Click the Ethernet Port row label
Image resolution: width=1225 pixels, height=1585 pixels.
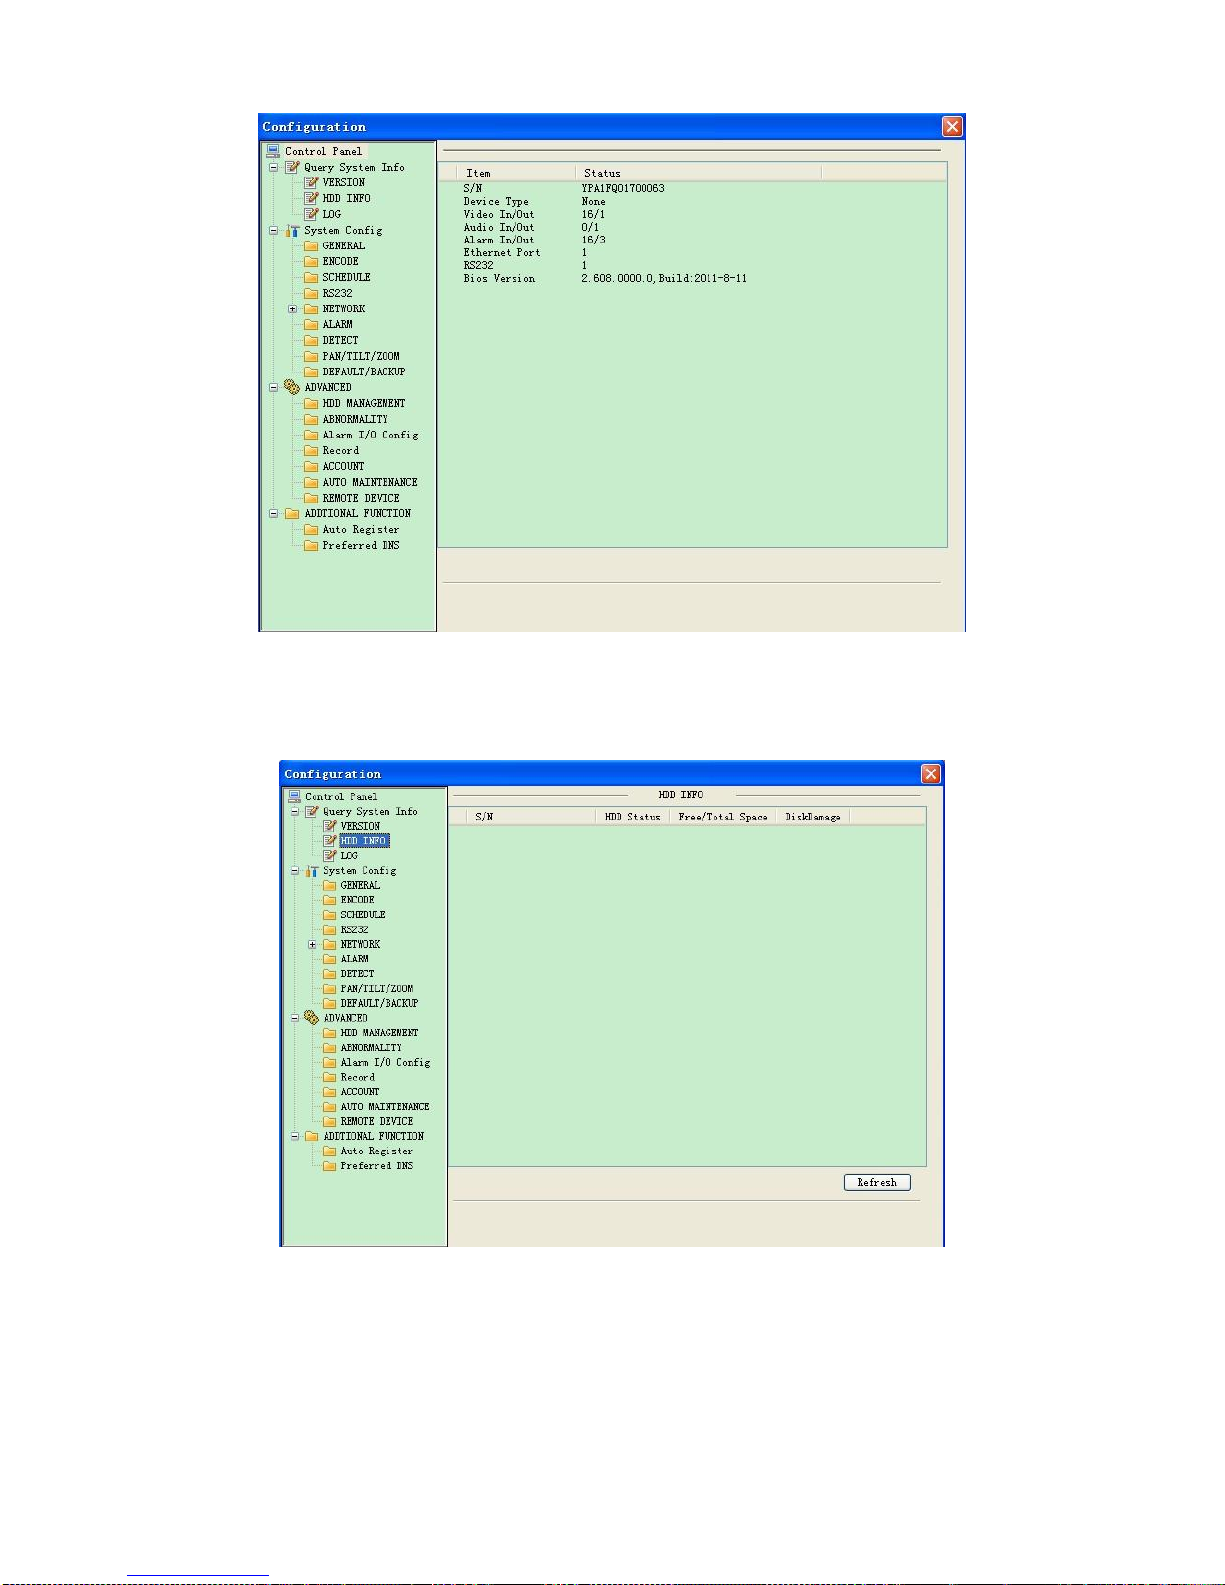(502, 253)
